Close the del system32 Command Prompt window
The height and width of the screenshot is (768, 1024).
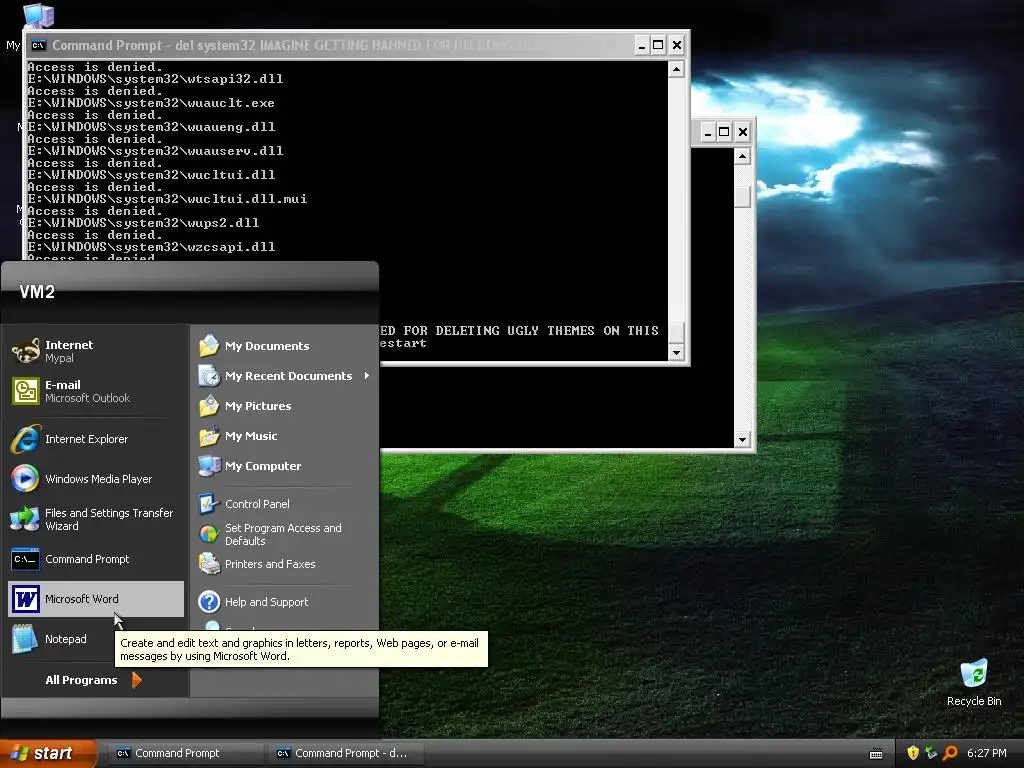point(677,45)
